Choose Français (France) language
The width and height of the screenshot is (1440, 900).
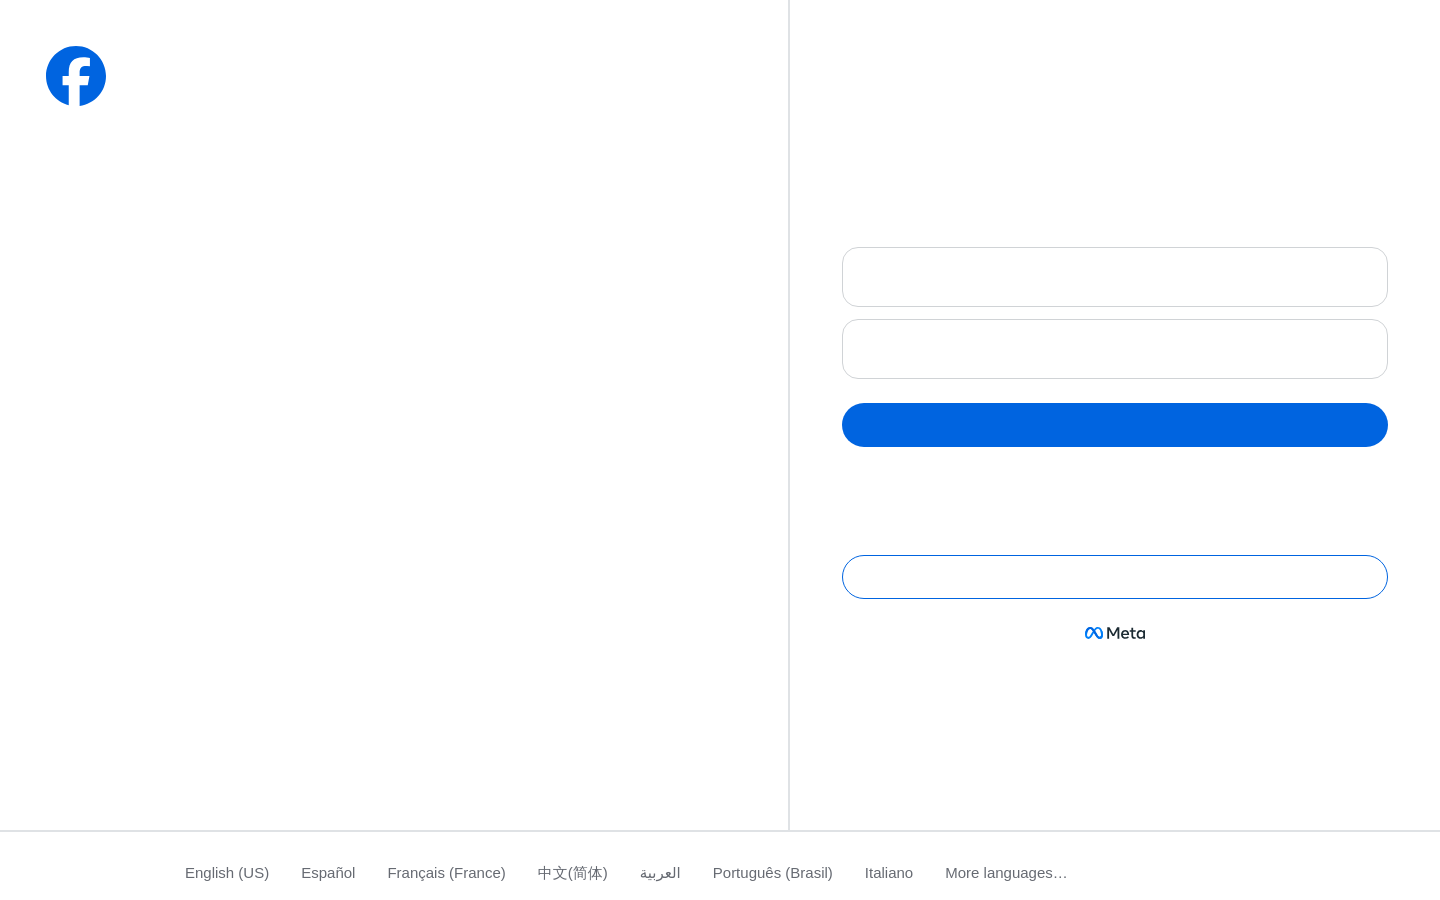(446, 873)
